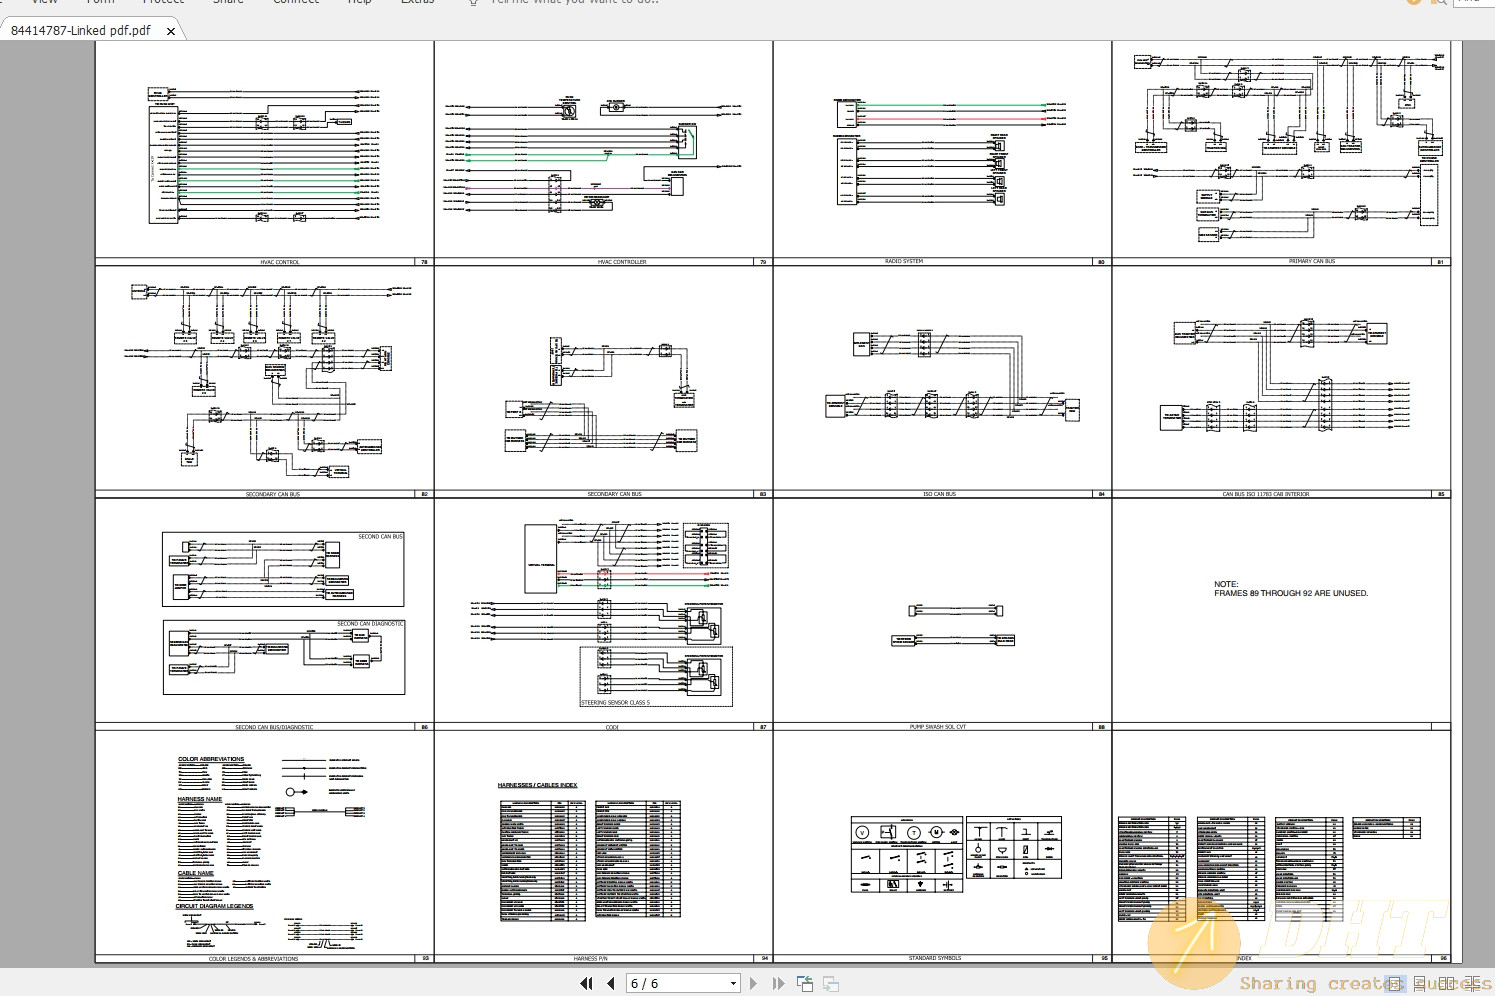
Task: Enable single page view mode
Action: (x=1396, y=984)
